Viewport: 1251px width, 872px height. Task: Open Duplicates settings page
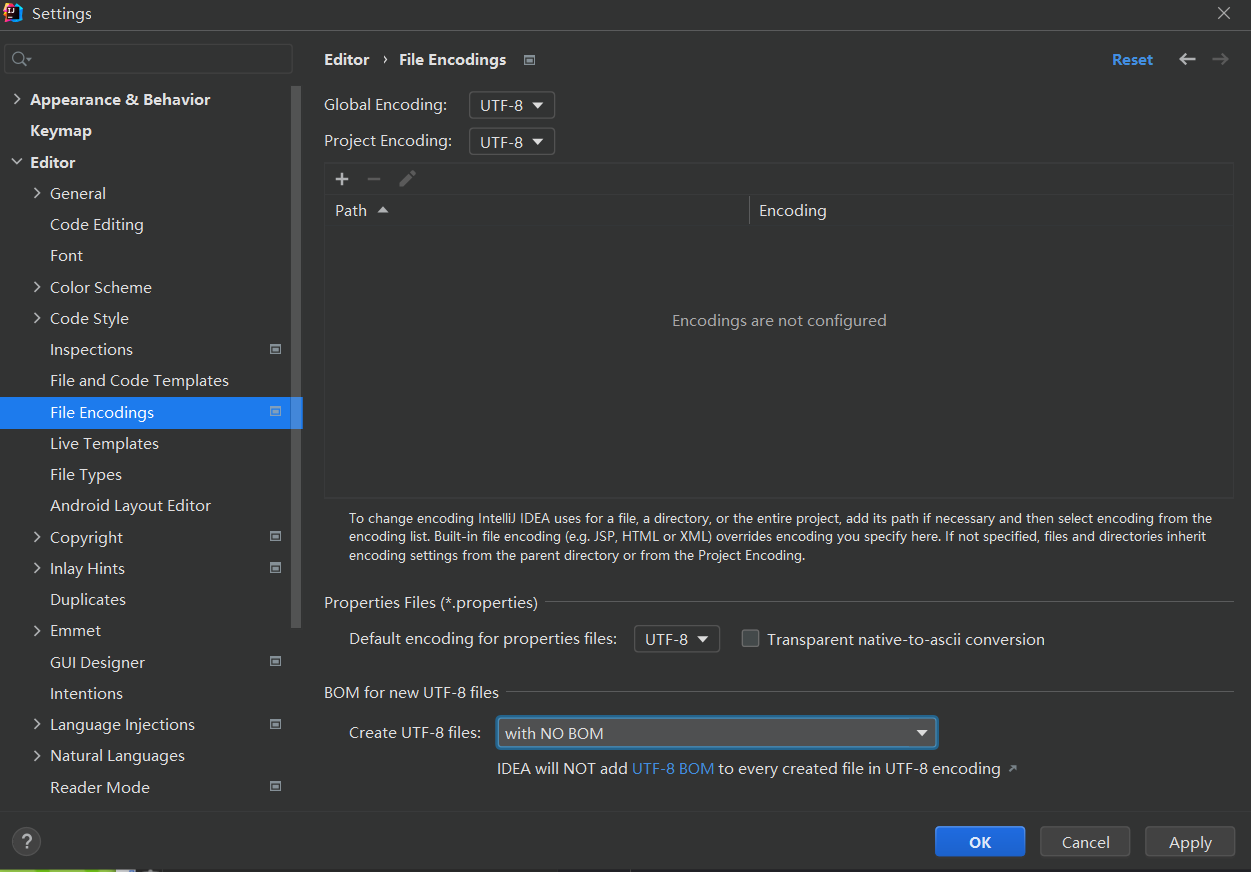tap(88, 600)
